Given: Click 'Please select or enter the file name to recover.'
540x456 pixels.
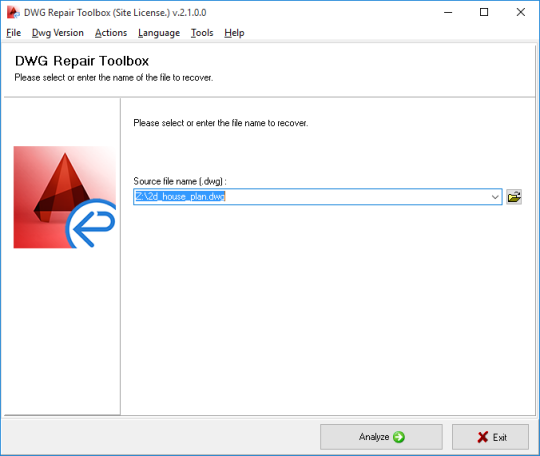Looking at the screenshot, I should coord(221,123).
